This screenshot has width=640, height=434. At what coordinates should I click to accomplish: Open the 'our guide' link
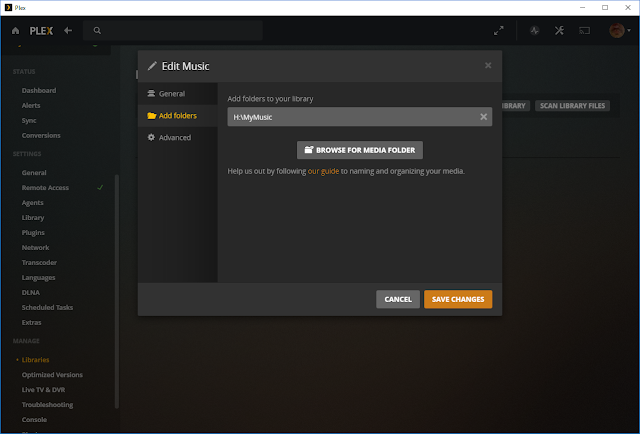pos(323,171)
